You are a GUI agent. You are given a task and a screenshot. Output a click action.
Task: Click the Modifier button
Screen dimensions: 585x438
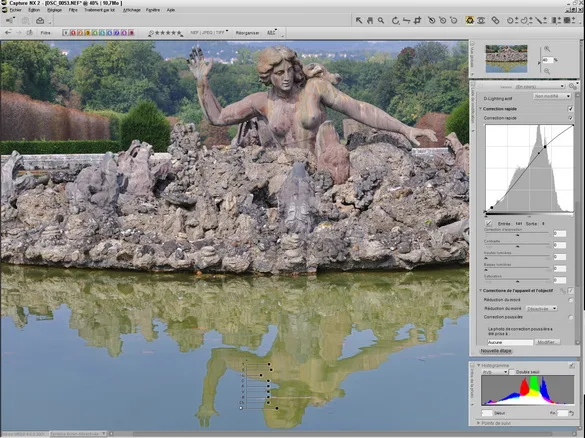click(547, 342)
